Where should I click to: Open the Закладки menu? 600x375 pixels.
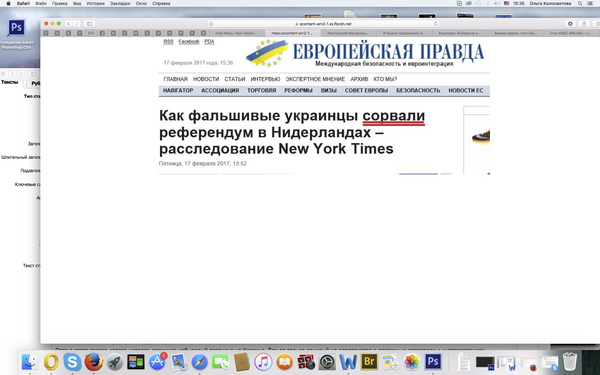coord(120,3)
